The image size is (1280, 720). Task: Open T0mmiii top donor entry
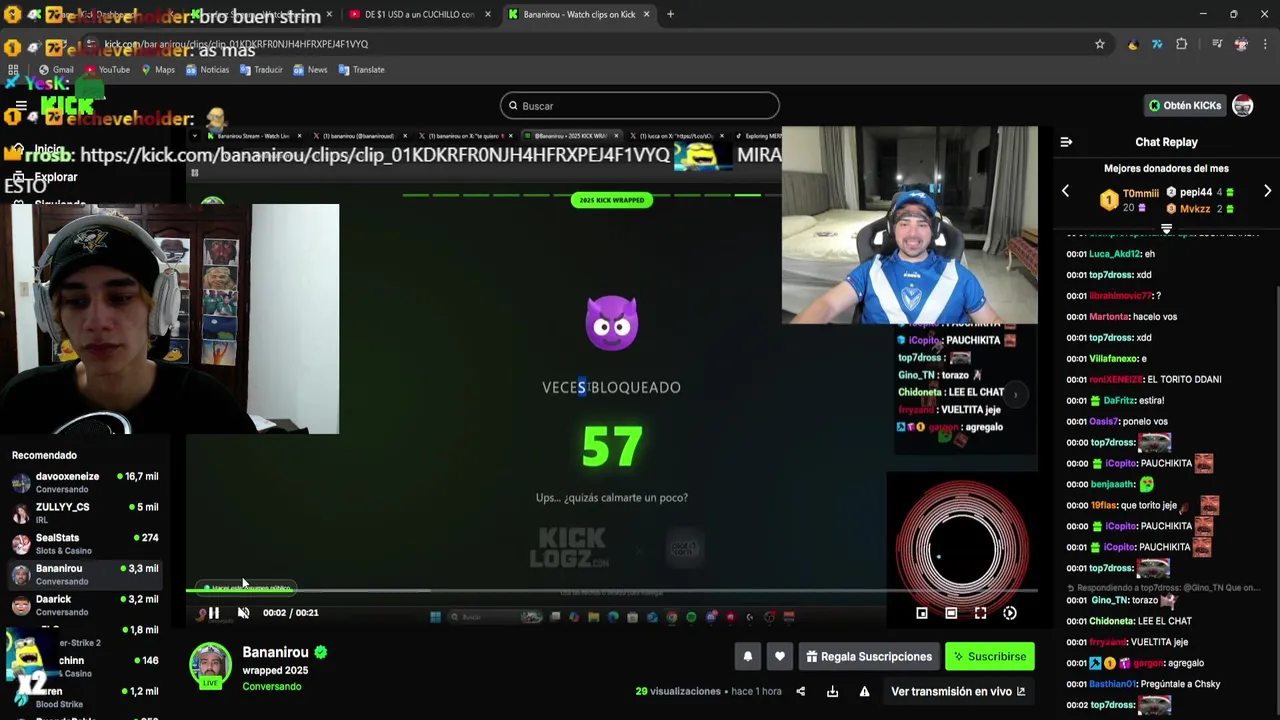click(x=1129, y=200)
